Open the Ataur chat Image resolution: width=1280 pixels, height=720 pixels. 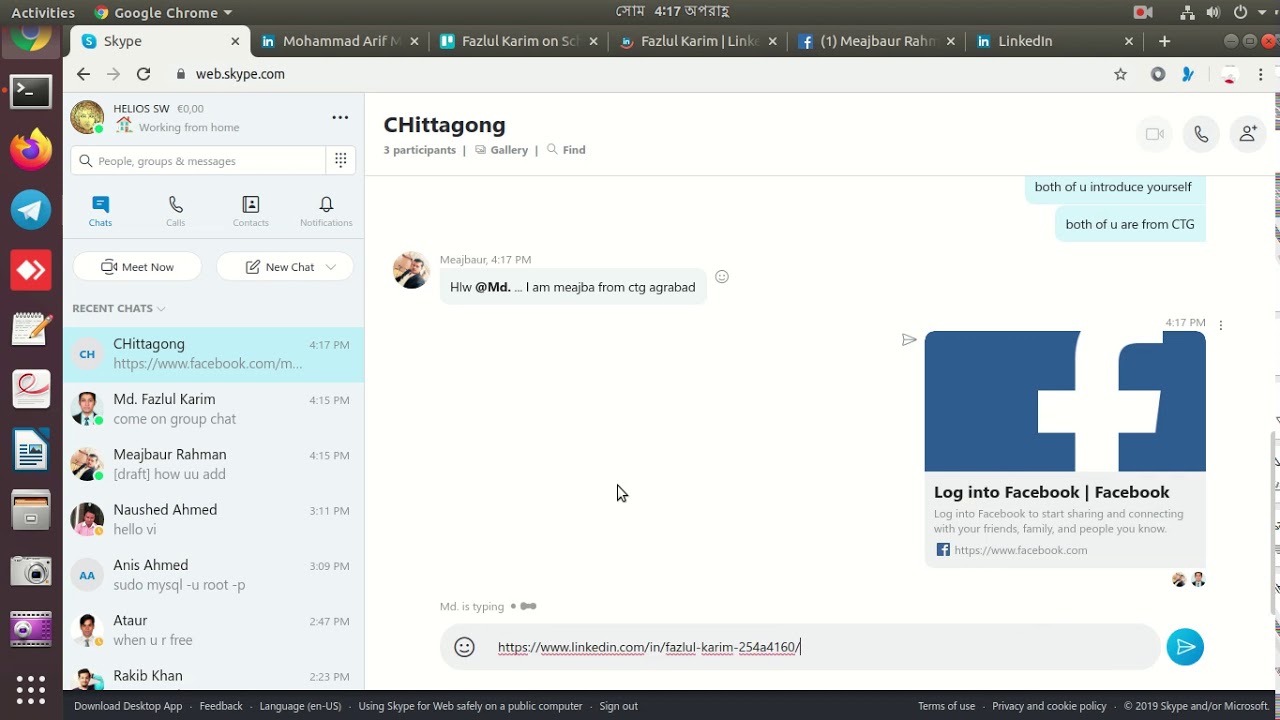pos(213,630)
